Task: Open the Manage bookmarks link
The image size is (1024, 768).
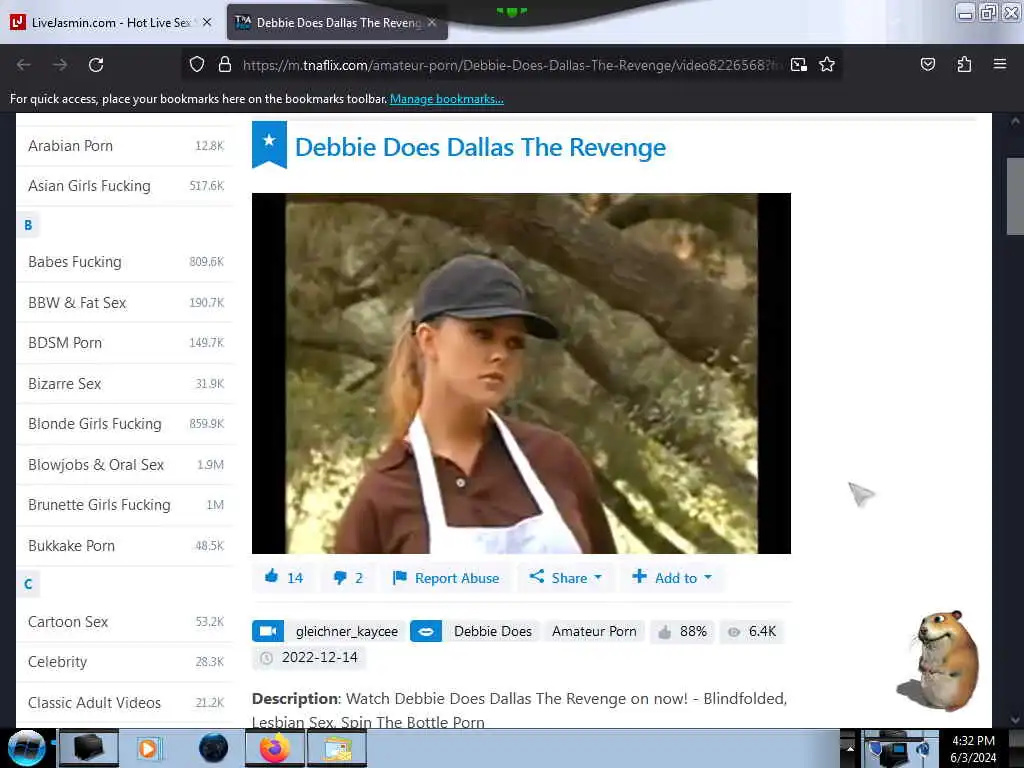Action: (x=447, y=99)
